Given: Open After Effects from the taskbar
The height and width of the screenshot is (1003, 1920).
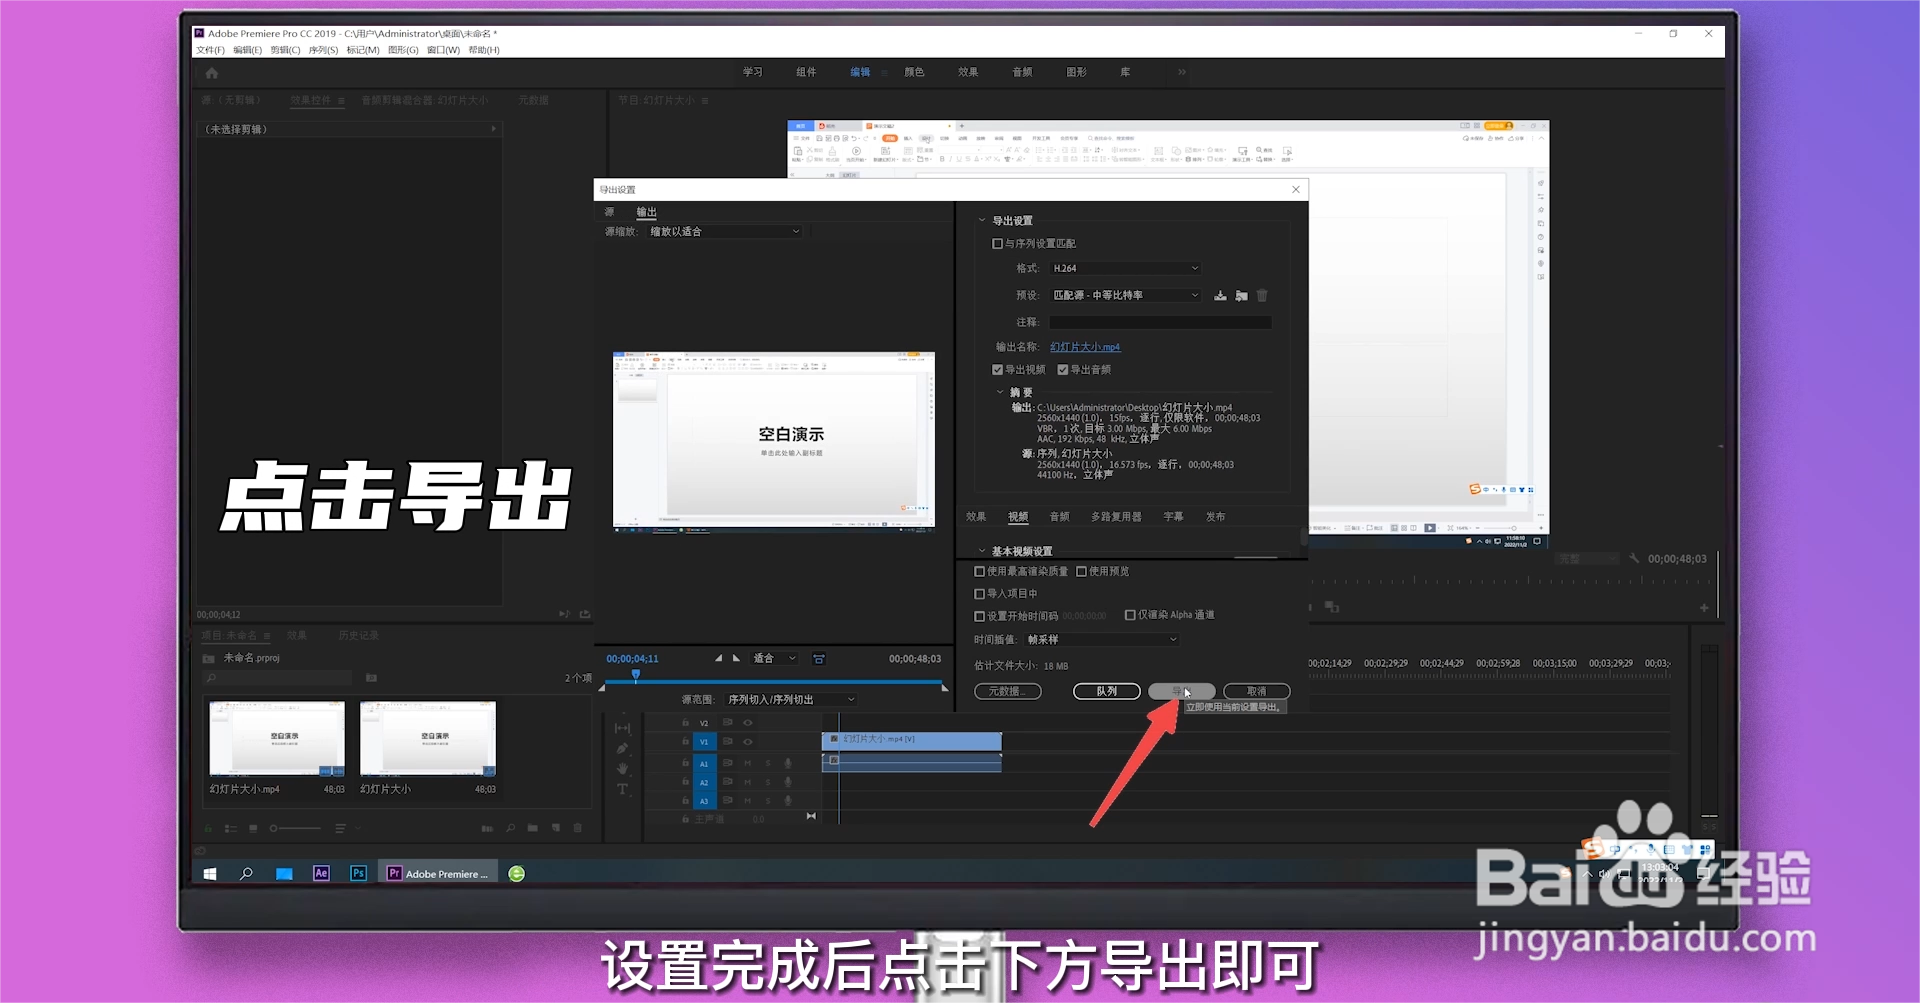Looking at the screenshot, I should (321, 873).
